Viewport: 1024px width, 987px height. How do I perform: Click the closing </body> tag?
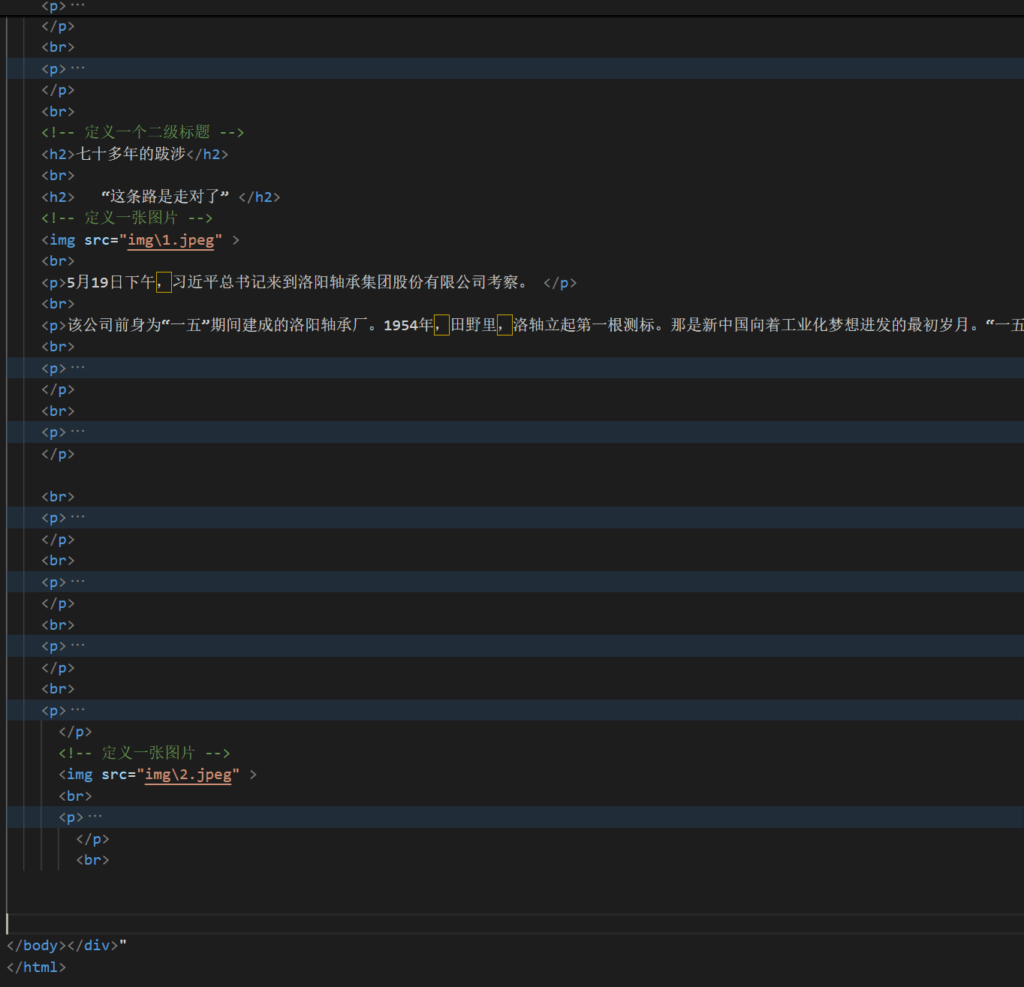(x=37, y=945)
